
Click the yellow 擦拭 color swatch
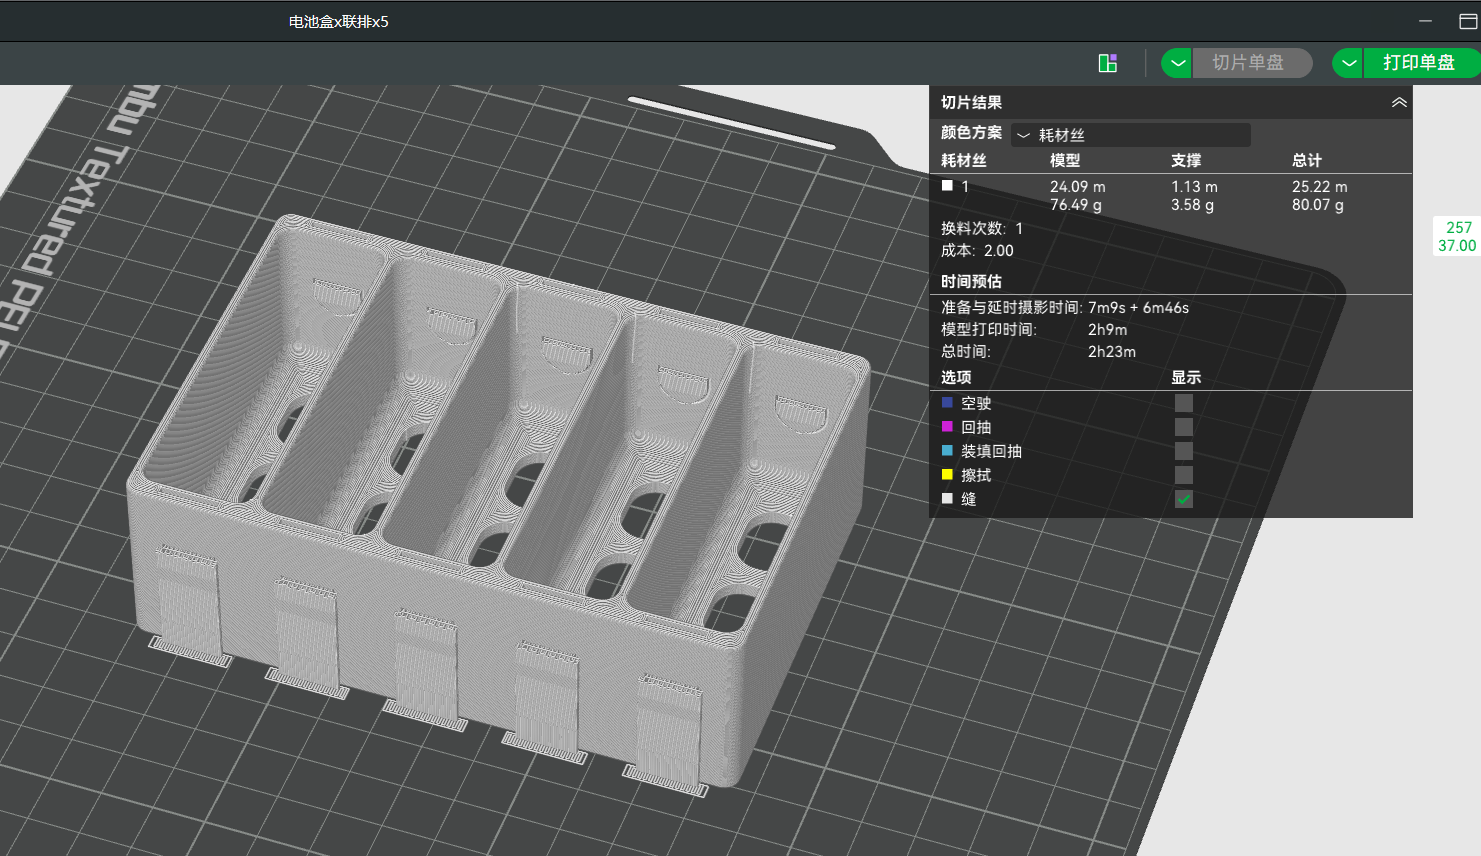click(x=947, y=475)
